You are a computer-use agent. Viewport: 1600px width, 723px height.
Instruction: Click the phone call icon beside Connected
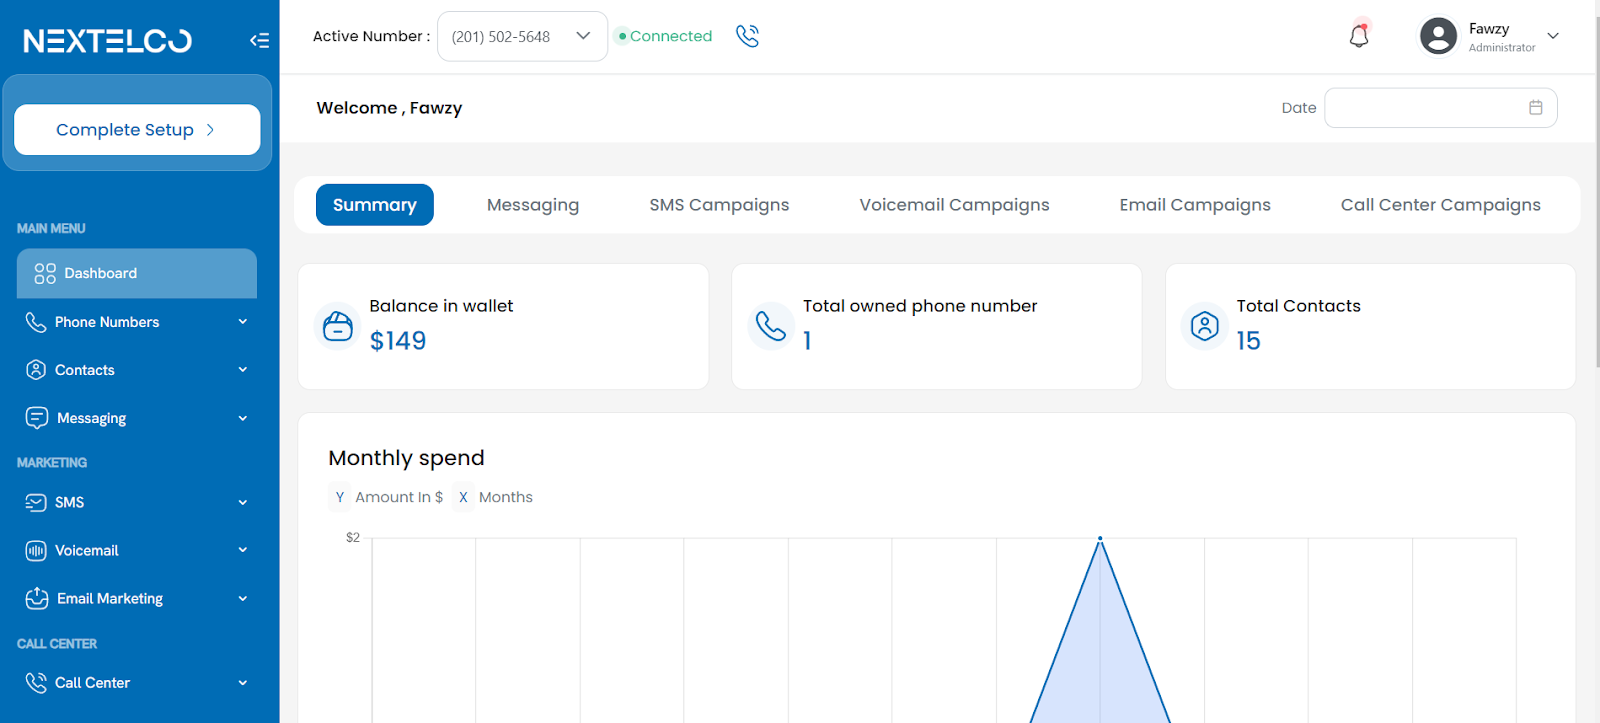point(747,36)
